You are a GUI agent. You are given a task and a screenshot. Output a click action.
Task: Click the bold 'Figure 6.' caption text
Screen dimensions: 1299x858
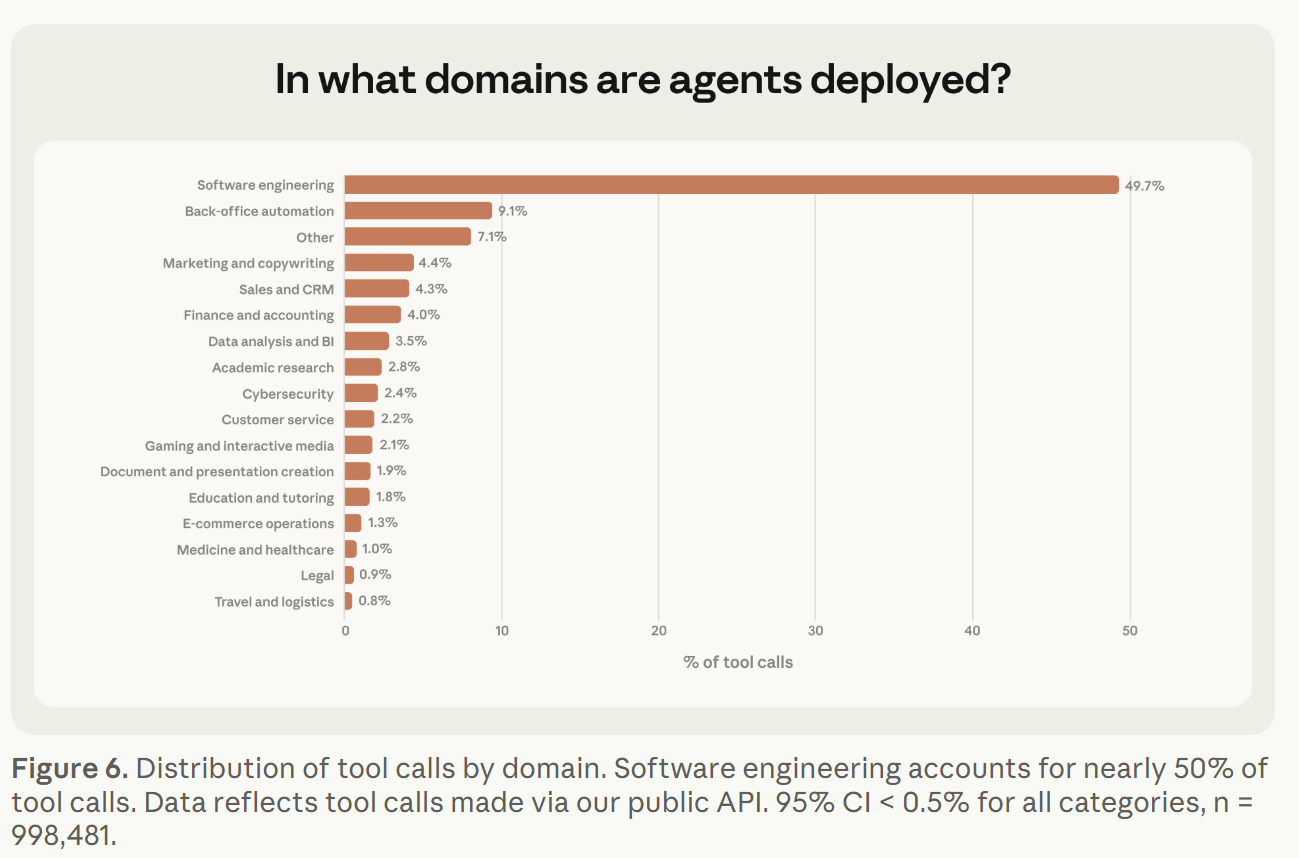[x=69, y=769]
